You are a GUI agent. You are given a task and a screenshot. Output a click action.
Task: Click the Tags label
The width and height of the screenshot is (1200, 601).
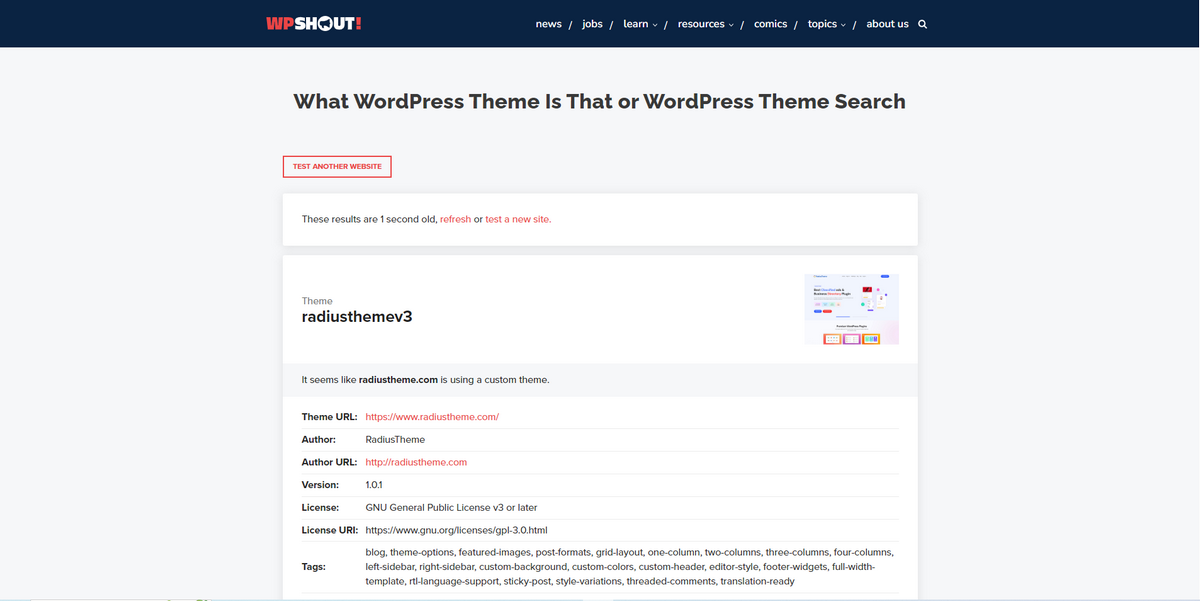pos(314,567)
